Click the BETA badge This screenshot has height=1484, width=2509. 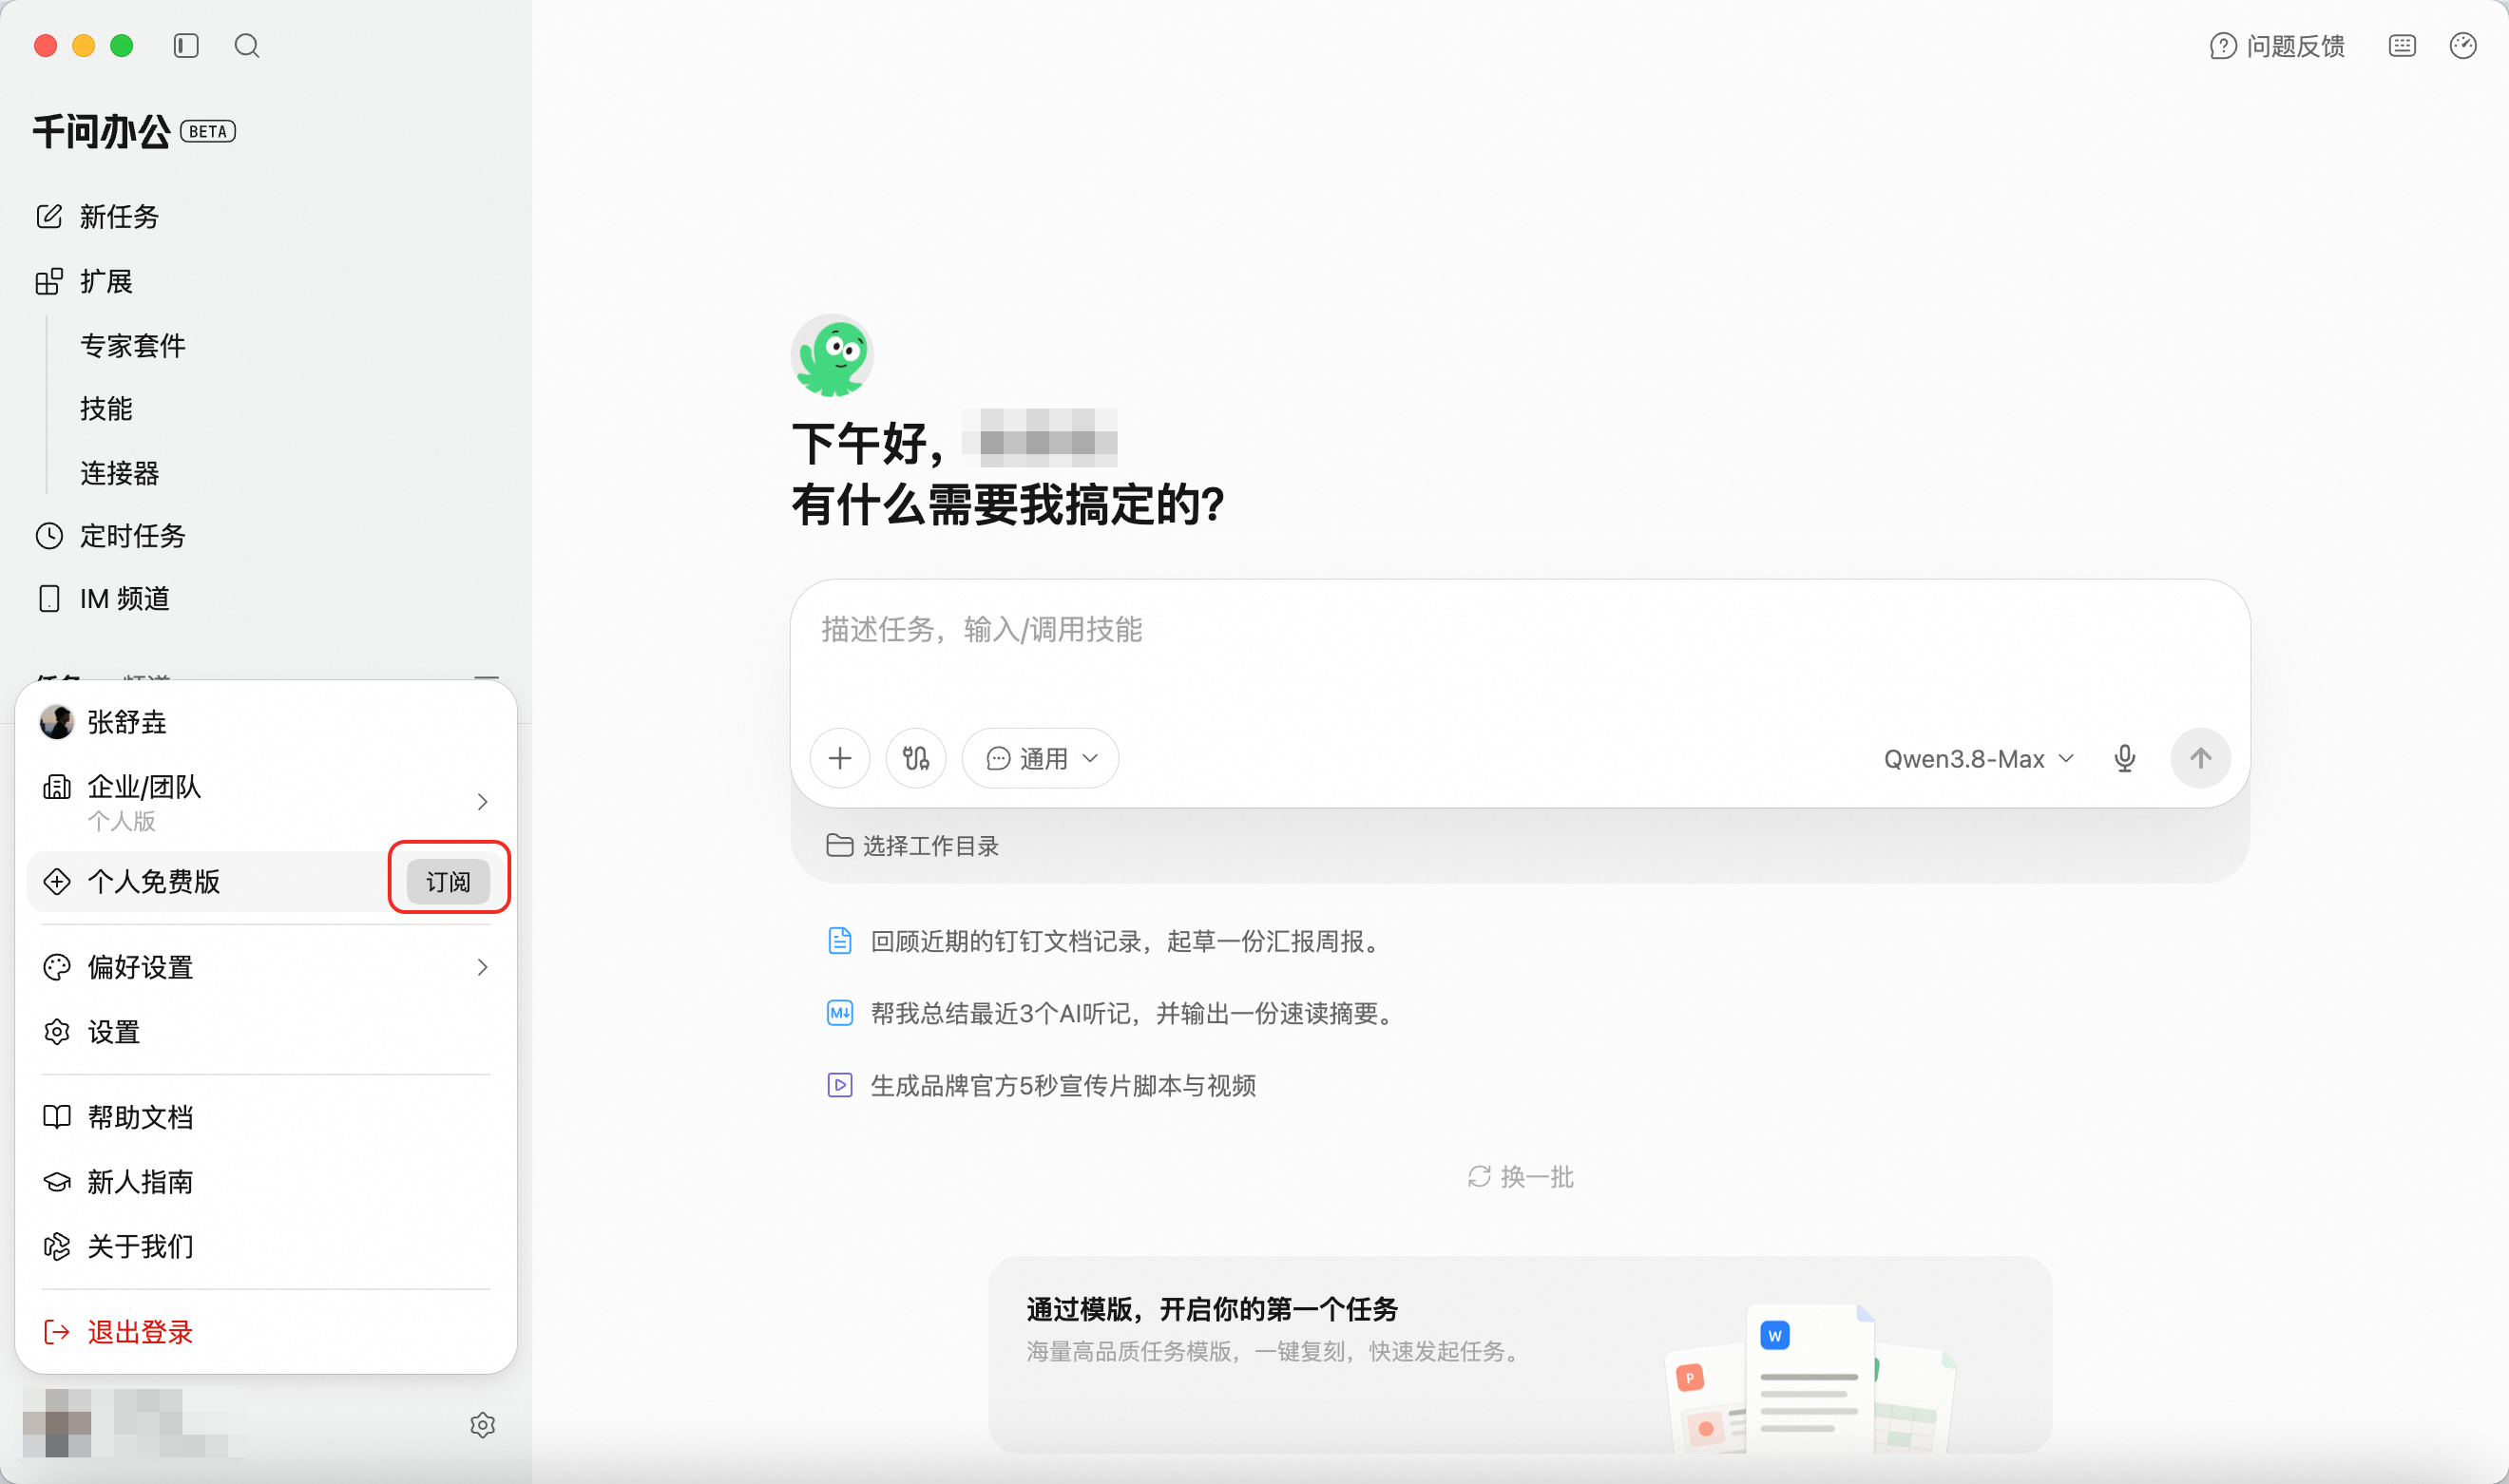208,131
